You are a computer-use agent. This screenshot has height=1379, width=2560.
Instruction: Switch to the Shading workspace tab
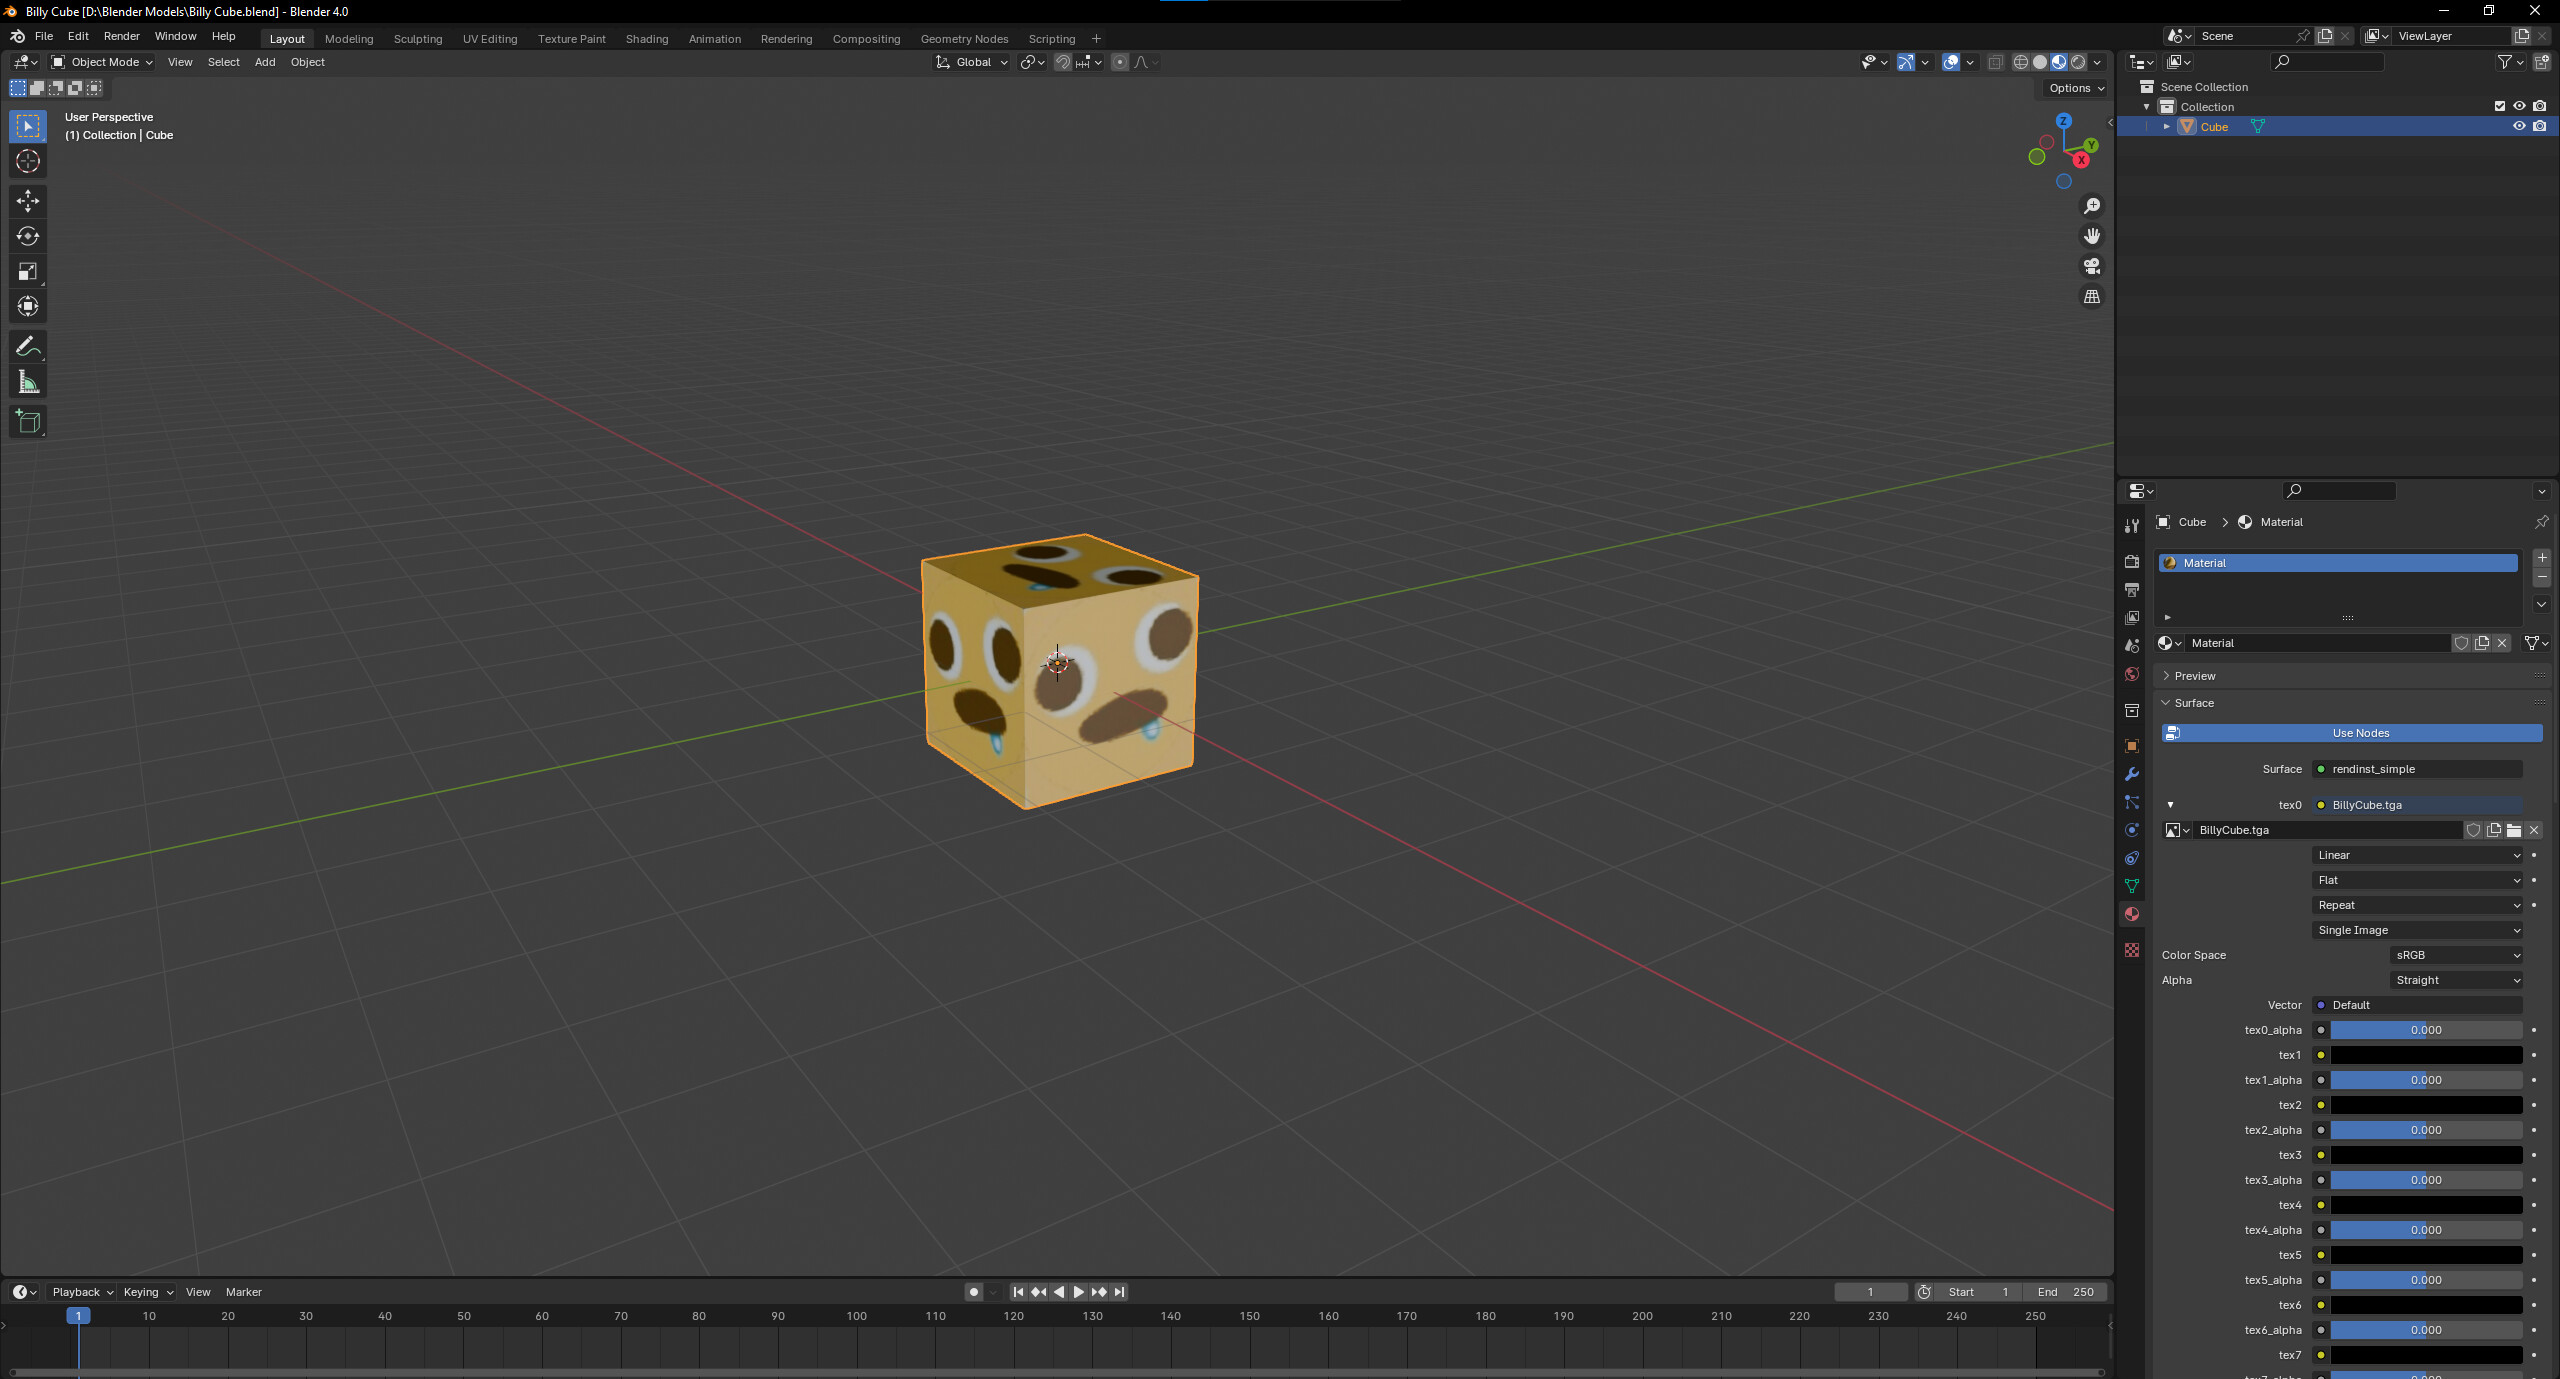(x=646, y=39)
